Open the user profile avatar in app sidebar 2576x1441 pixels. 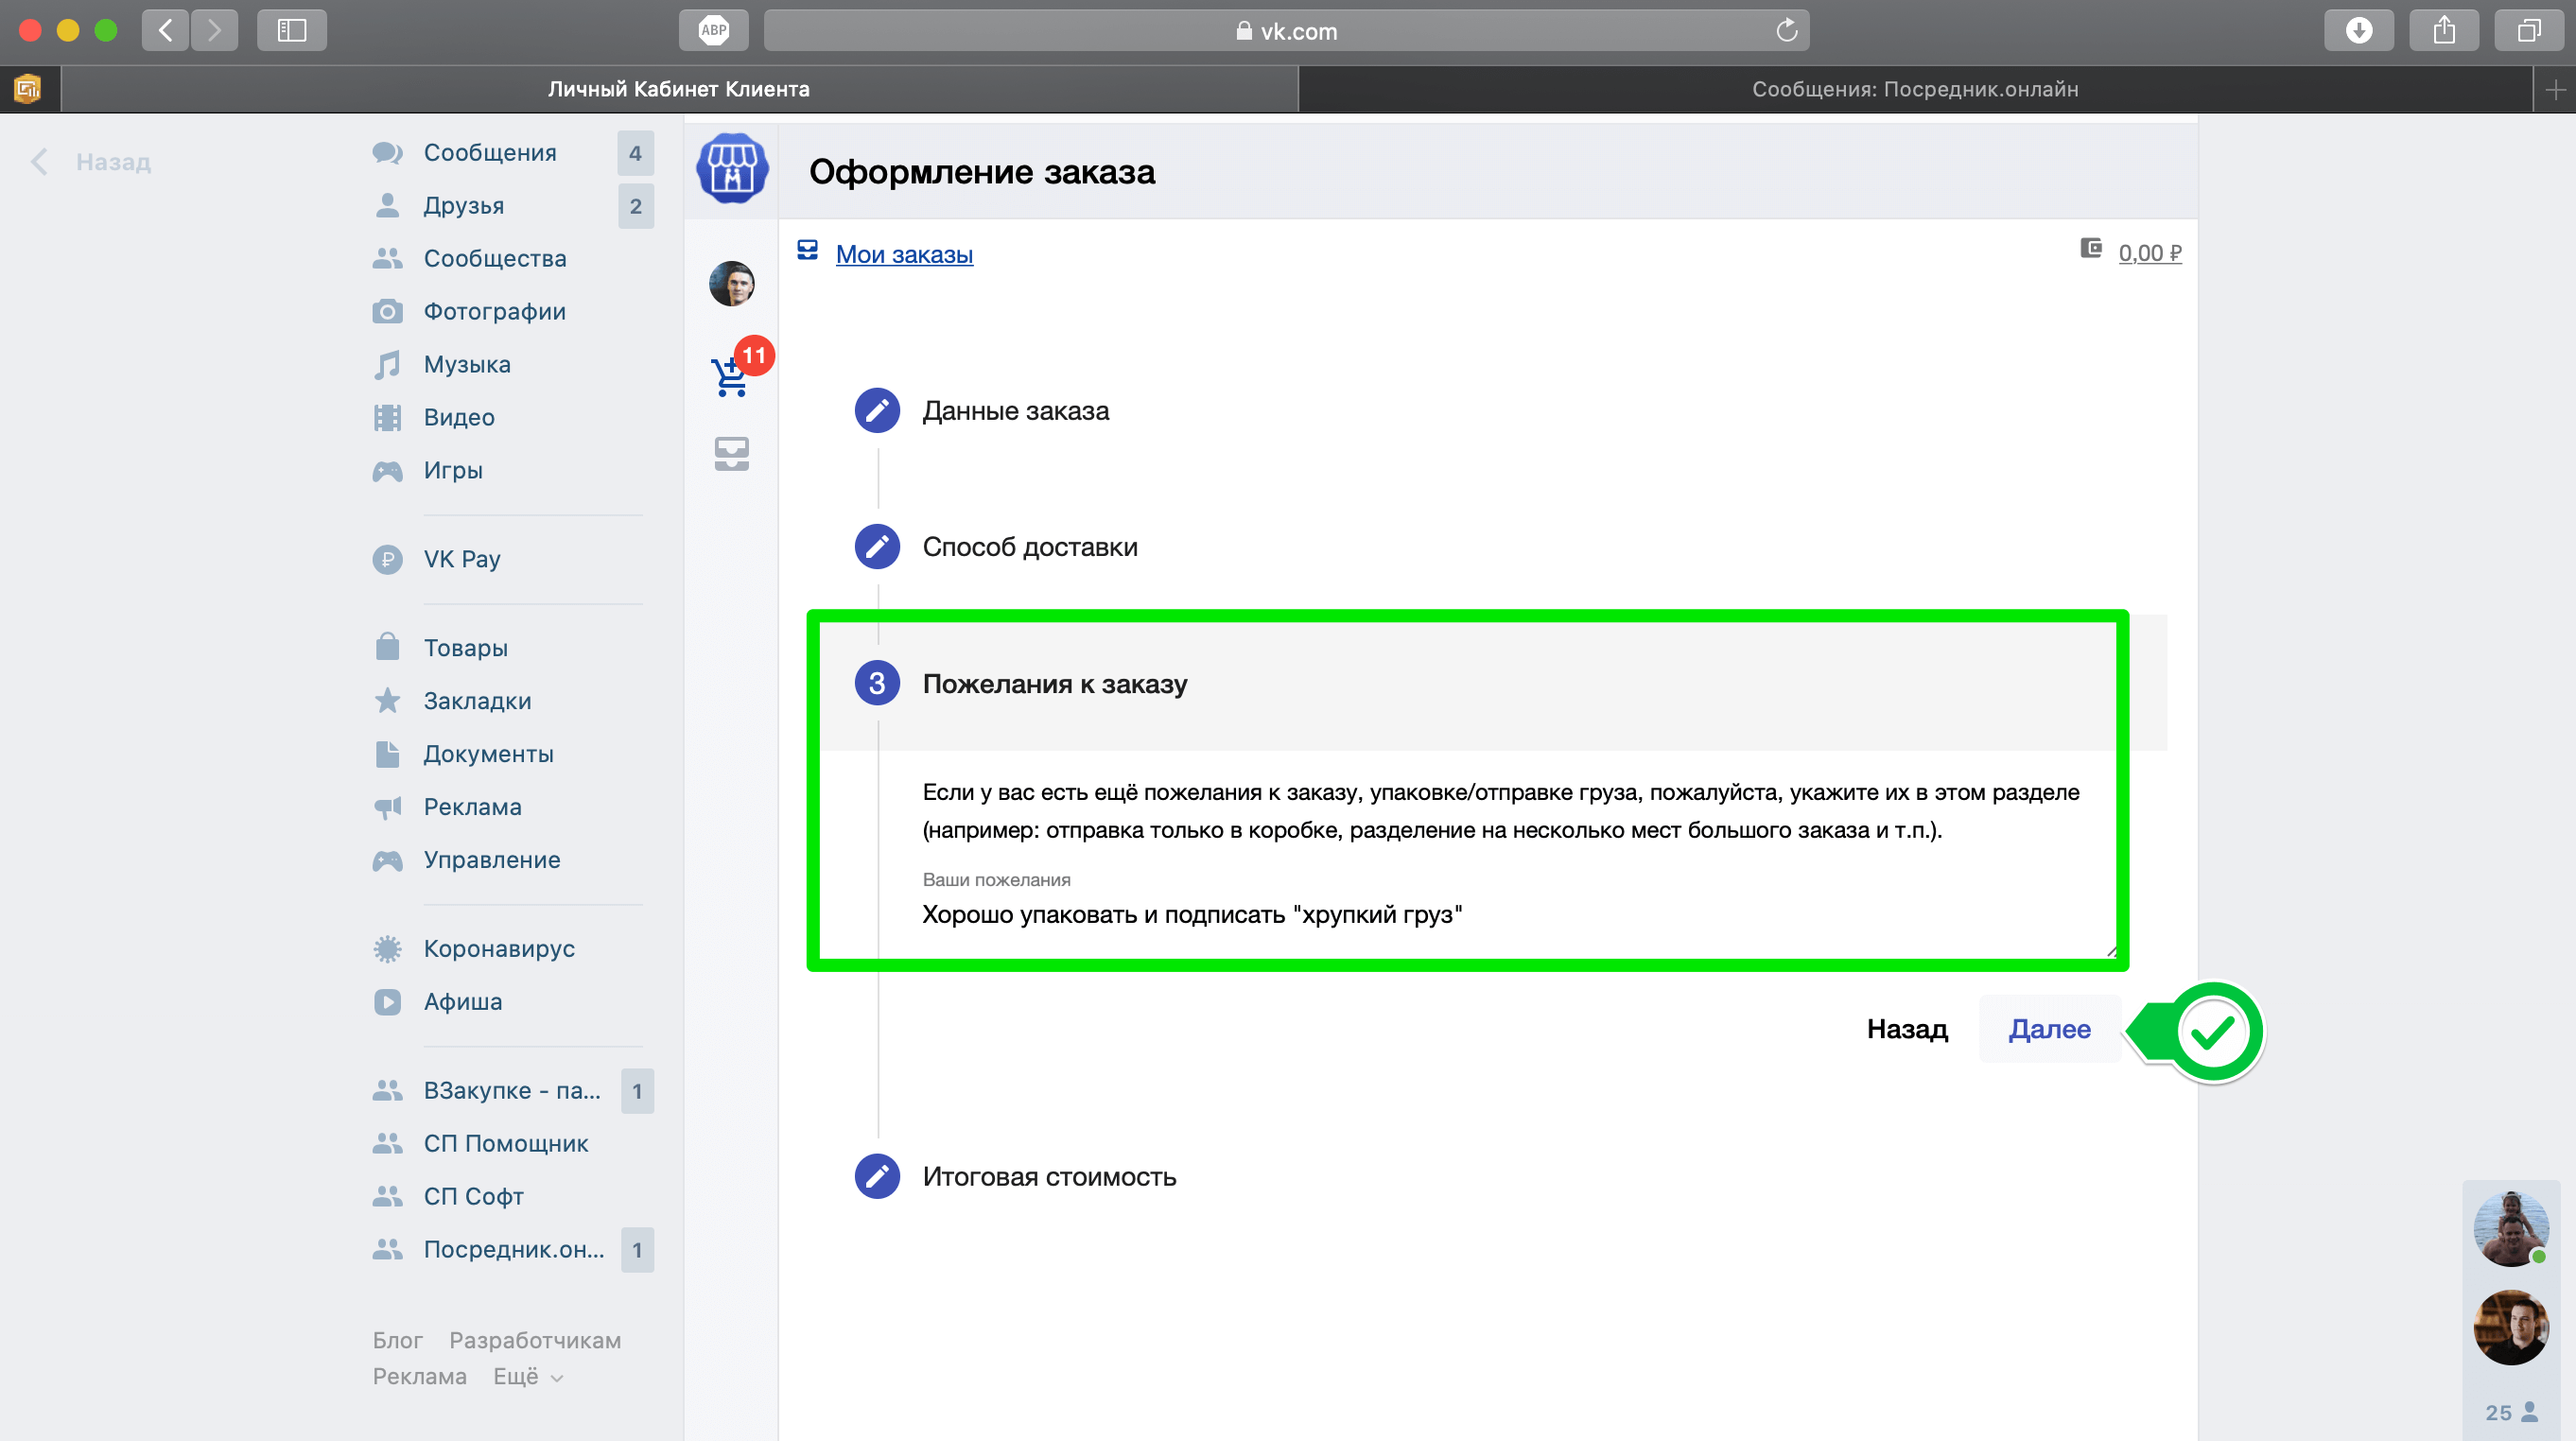click(x=731, y=284)
